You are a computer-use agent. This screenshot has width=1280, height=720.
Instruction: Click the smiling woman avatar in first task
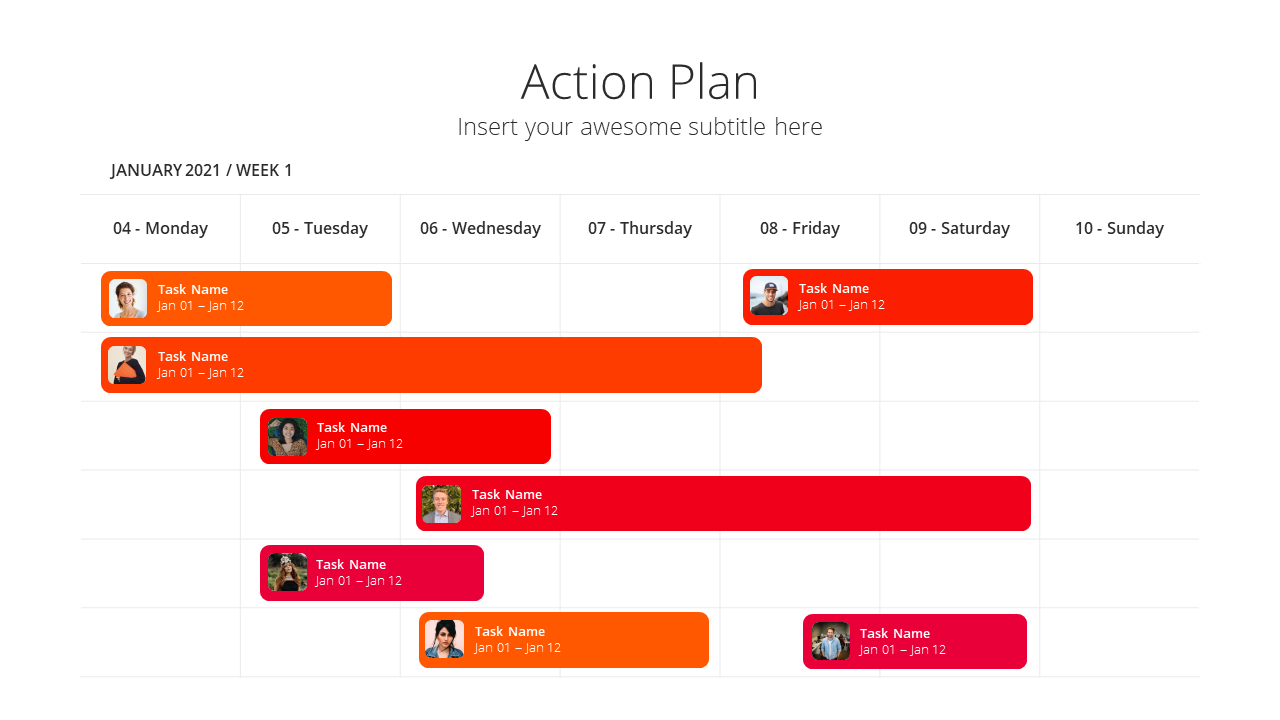128,298
